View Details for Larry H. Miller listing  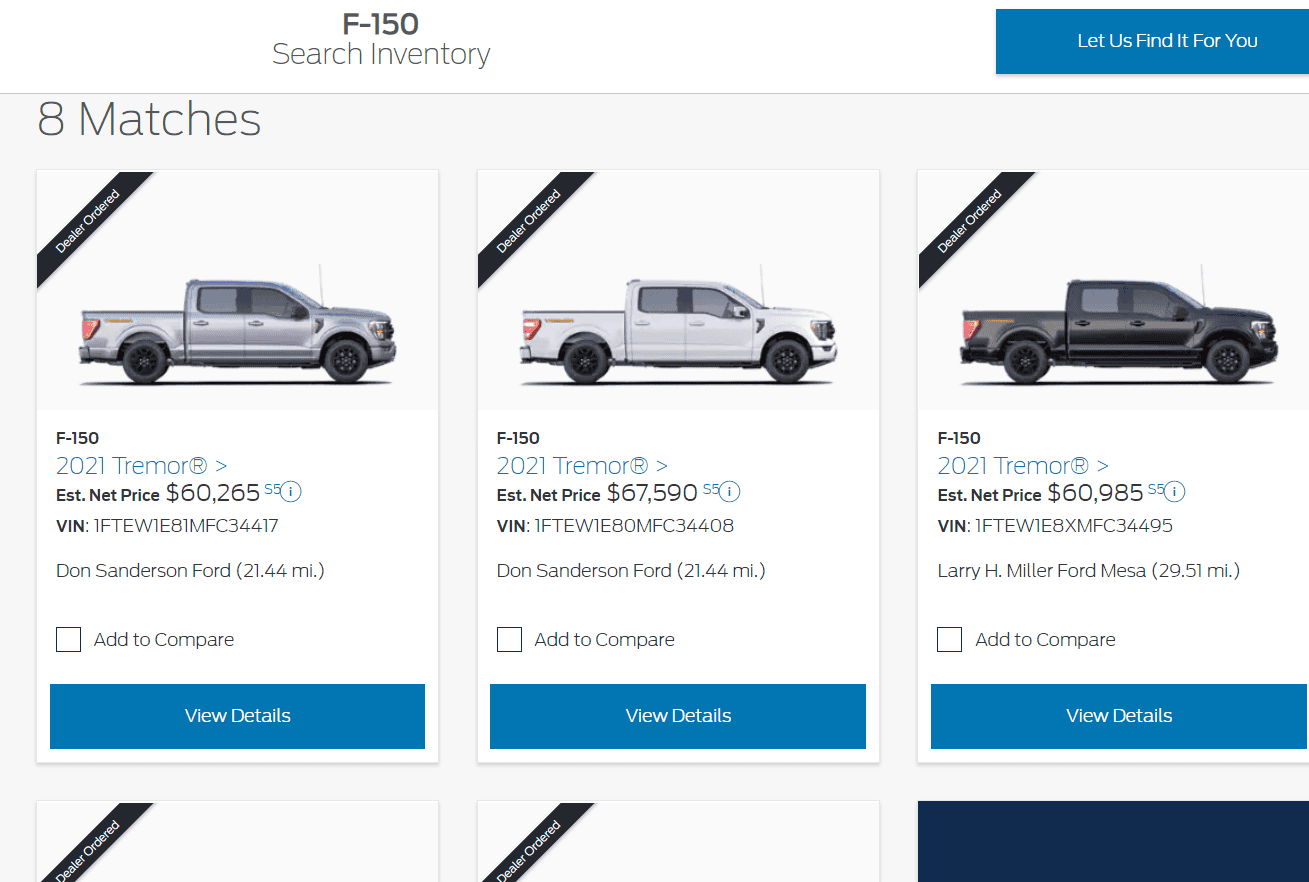click(x=1119, y=716)
